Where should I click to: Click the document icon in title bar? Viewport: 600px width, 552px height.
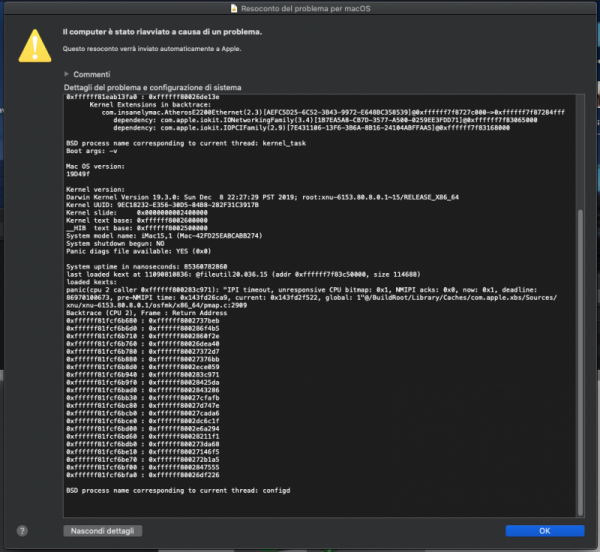click(234, 8)
